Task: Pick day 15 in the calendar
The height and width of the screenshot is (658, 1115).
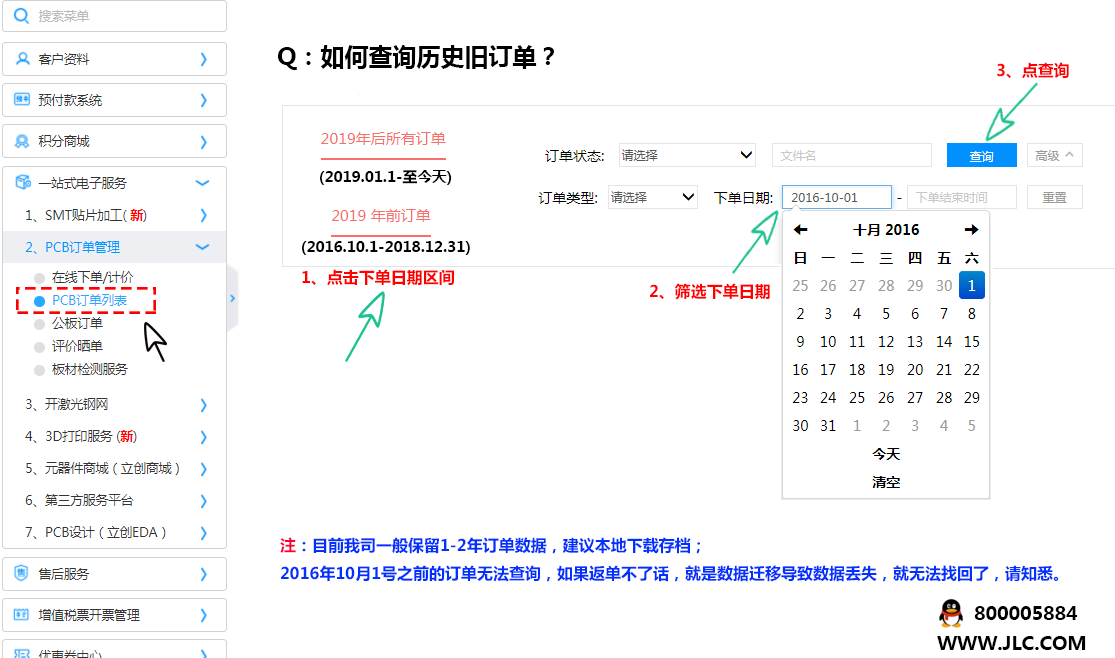Action: point(971,341)
